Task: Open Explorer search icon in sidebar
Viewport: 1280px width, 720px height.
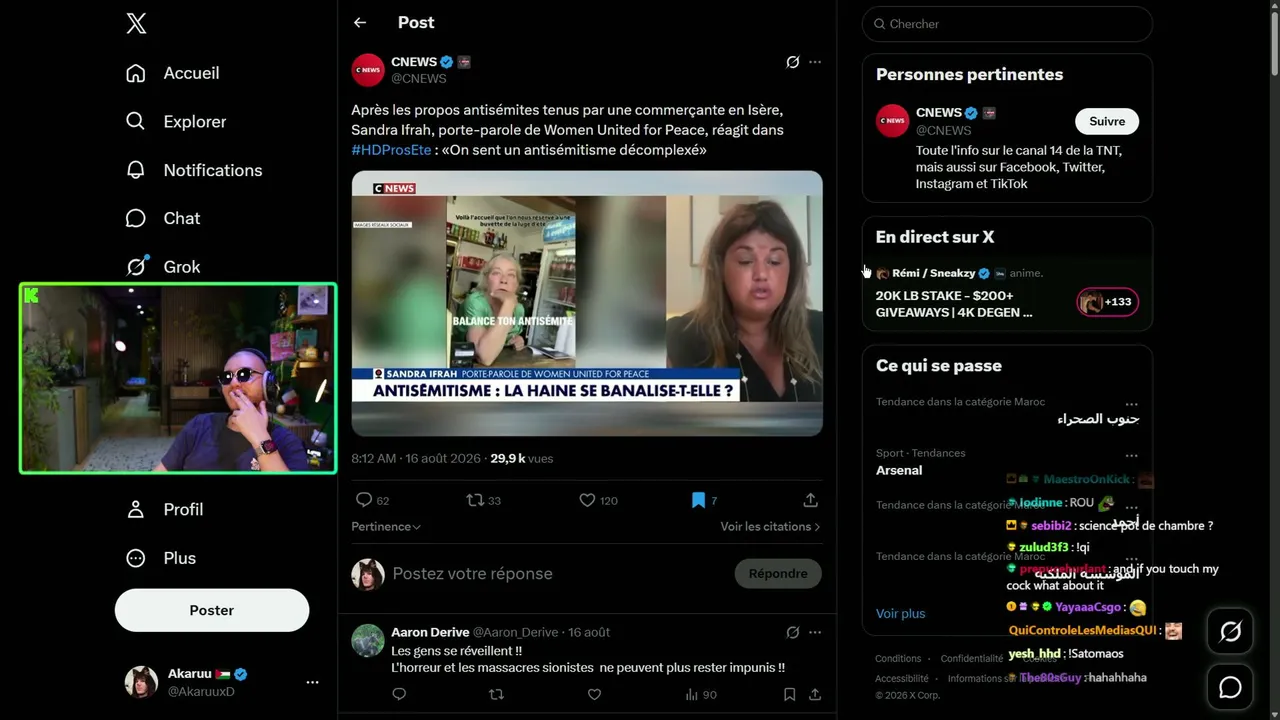Action: (136, 121)
